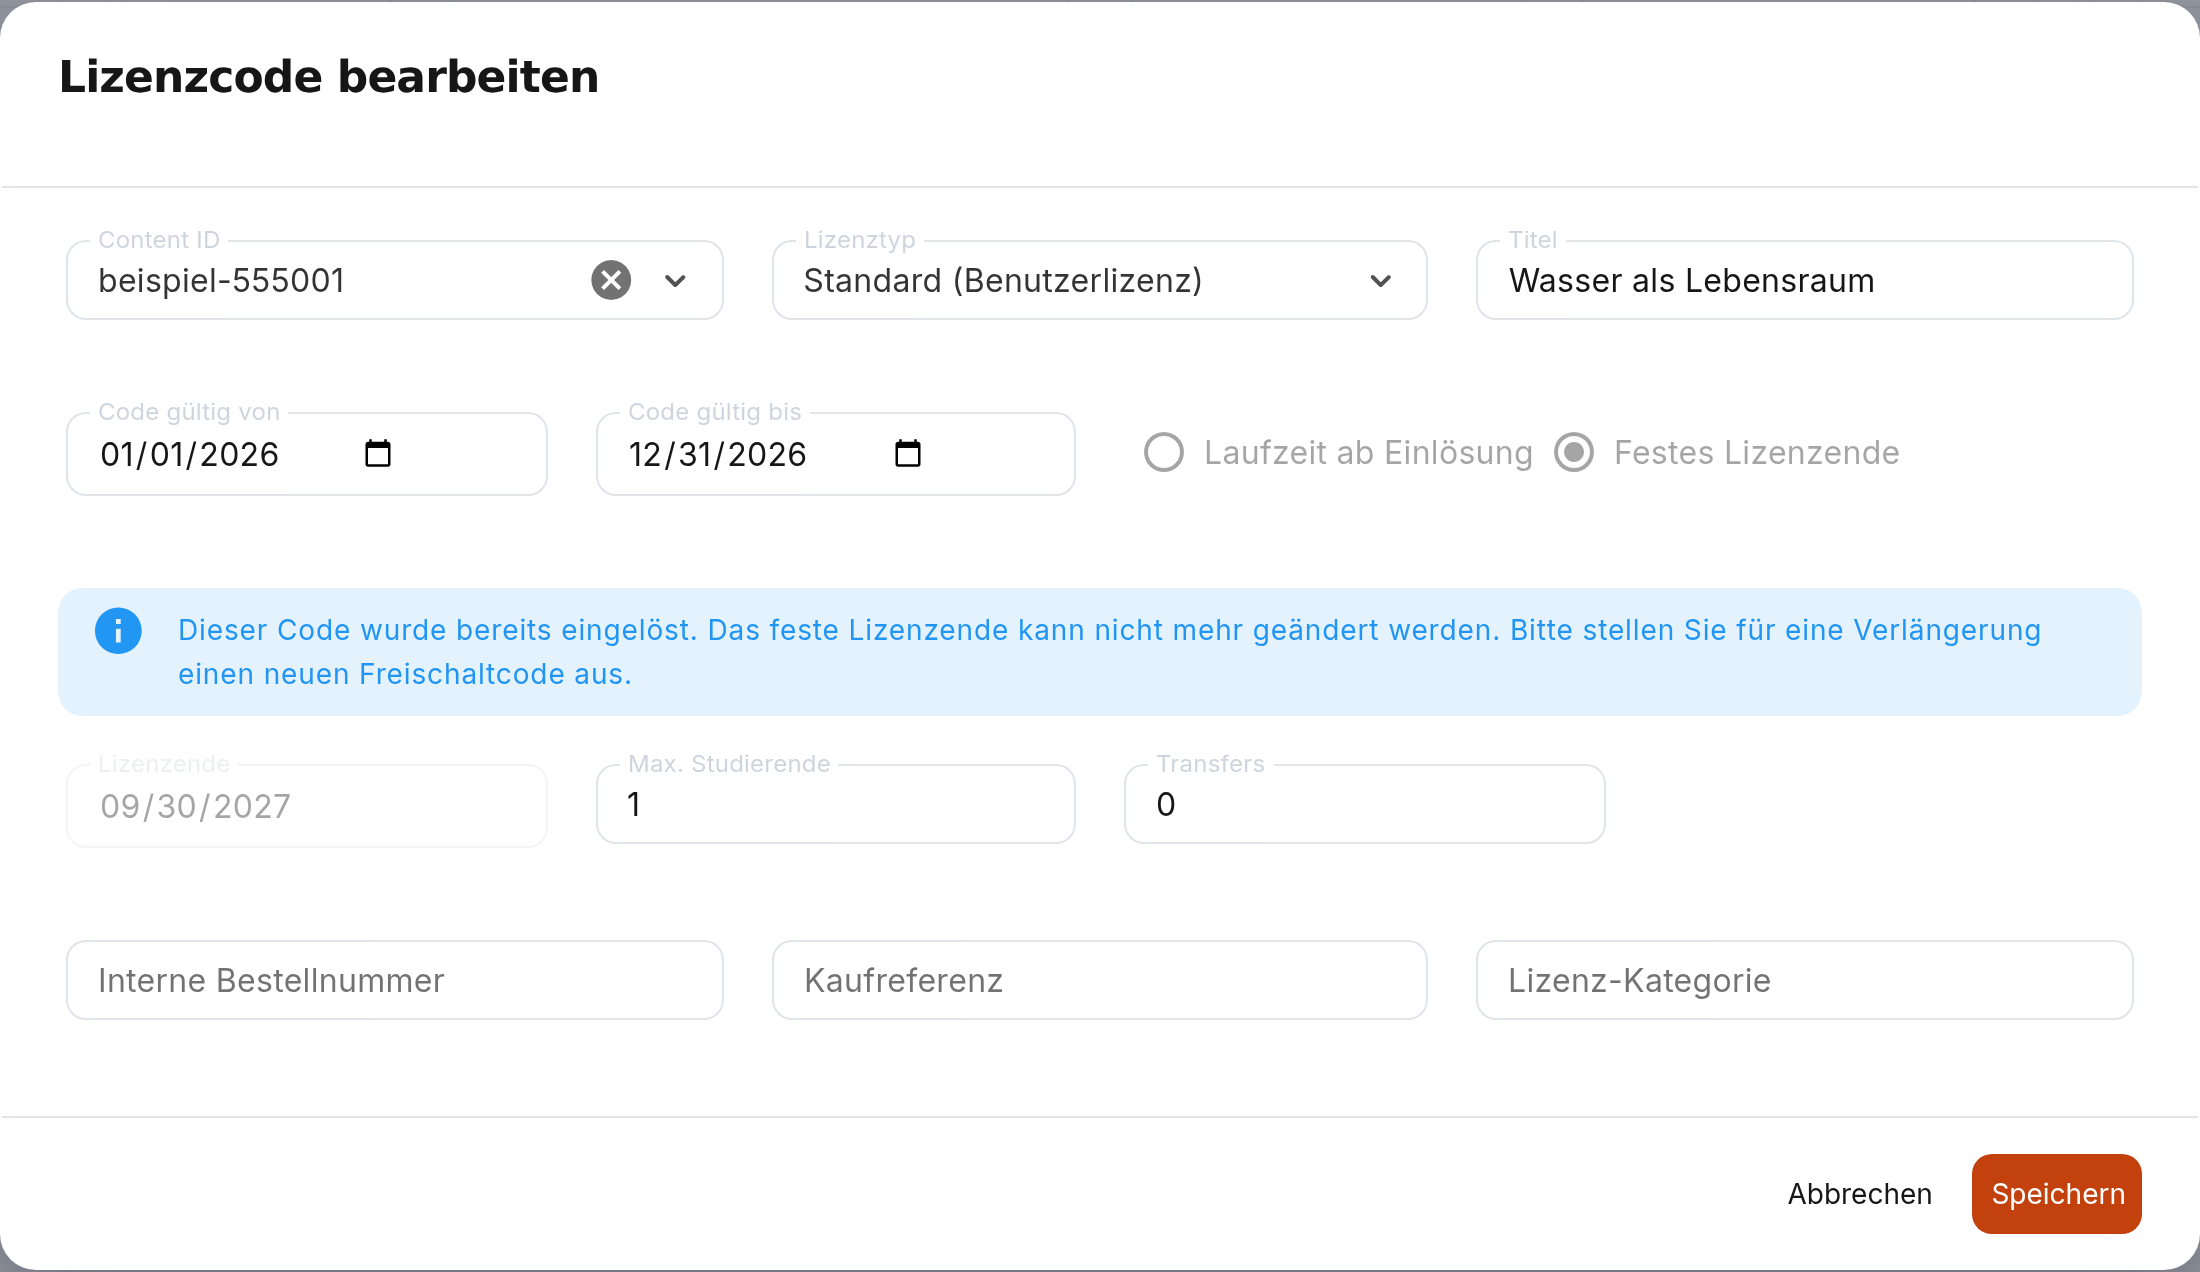Open calendar picker for Code gültig bis
Image resolution: width=2200 pixels, height=1272 pixels.
pyautogui.click(x=908, y=454)
